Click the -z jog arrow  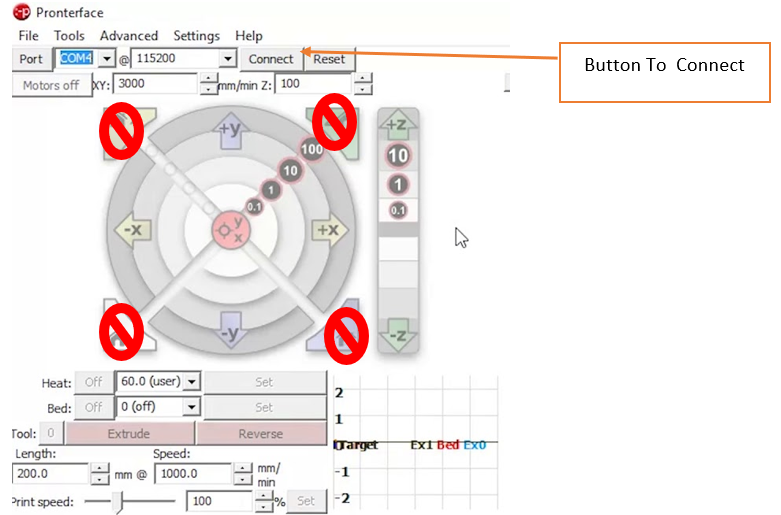pos(397,335)
